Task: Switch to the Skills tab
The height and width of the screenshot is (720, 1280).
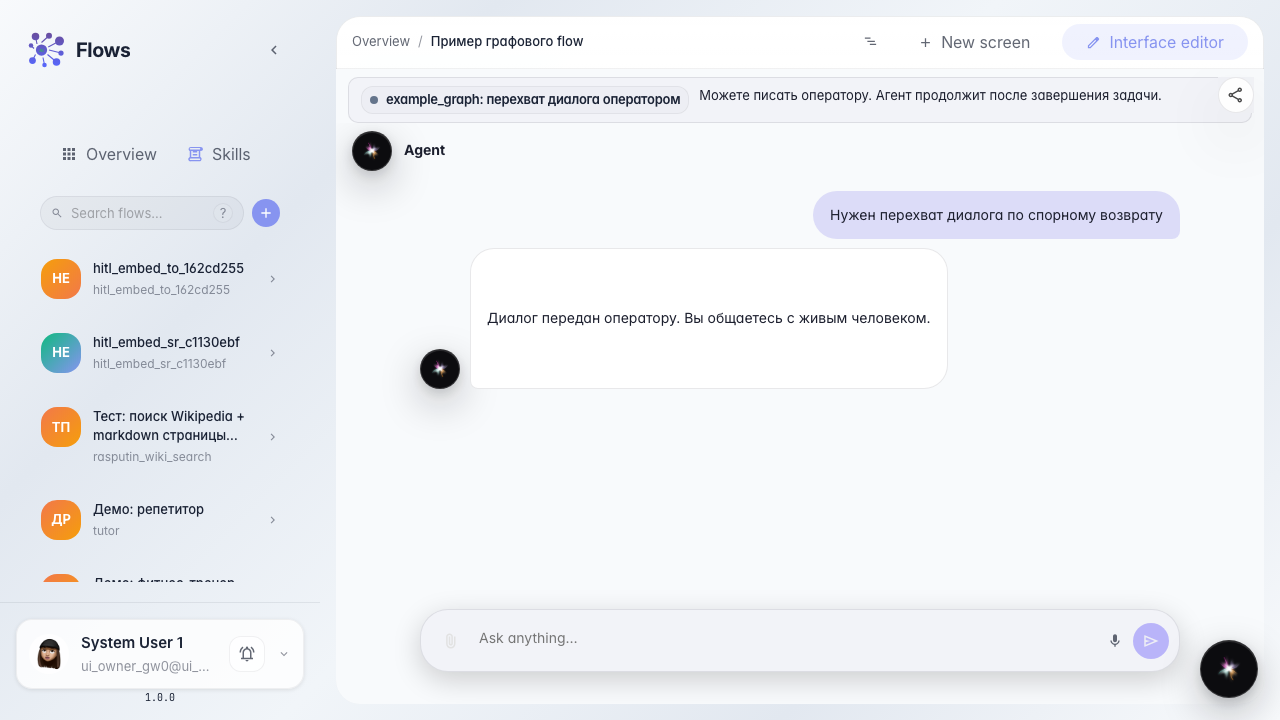Action: point(219,154)
